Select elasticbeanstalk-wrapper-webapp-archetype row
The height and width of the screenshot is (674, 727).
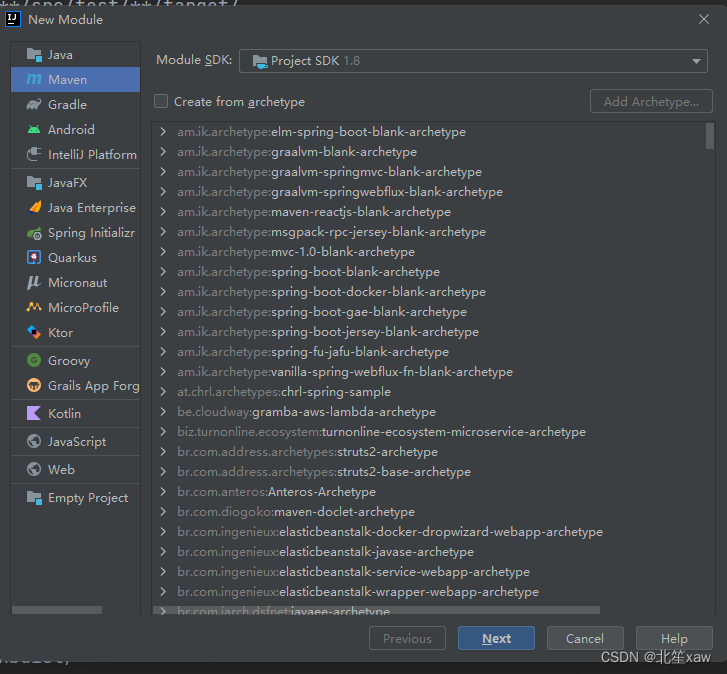tap(433, 591)
